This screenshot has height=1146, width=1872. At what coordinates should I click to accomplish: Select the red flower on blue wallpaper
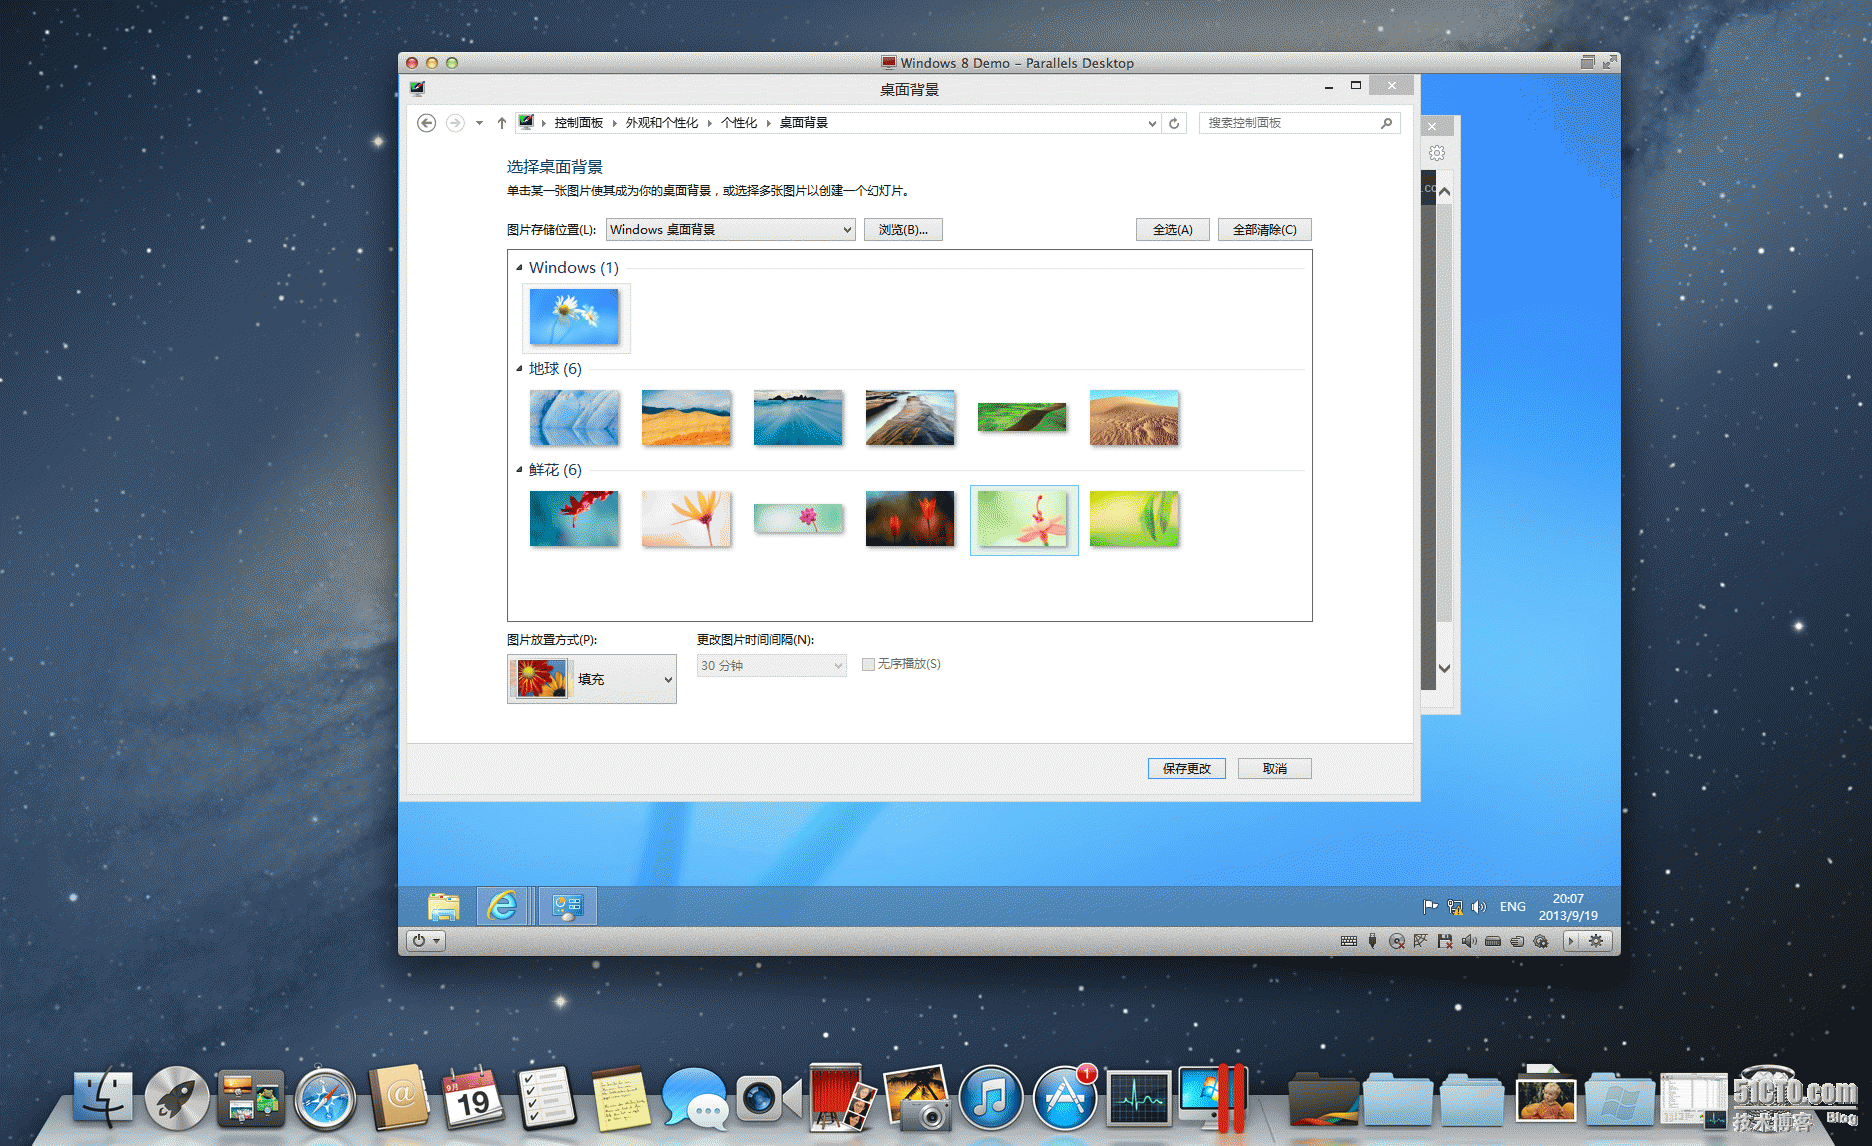point(575,519)
